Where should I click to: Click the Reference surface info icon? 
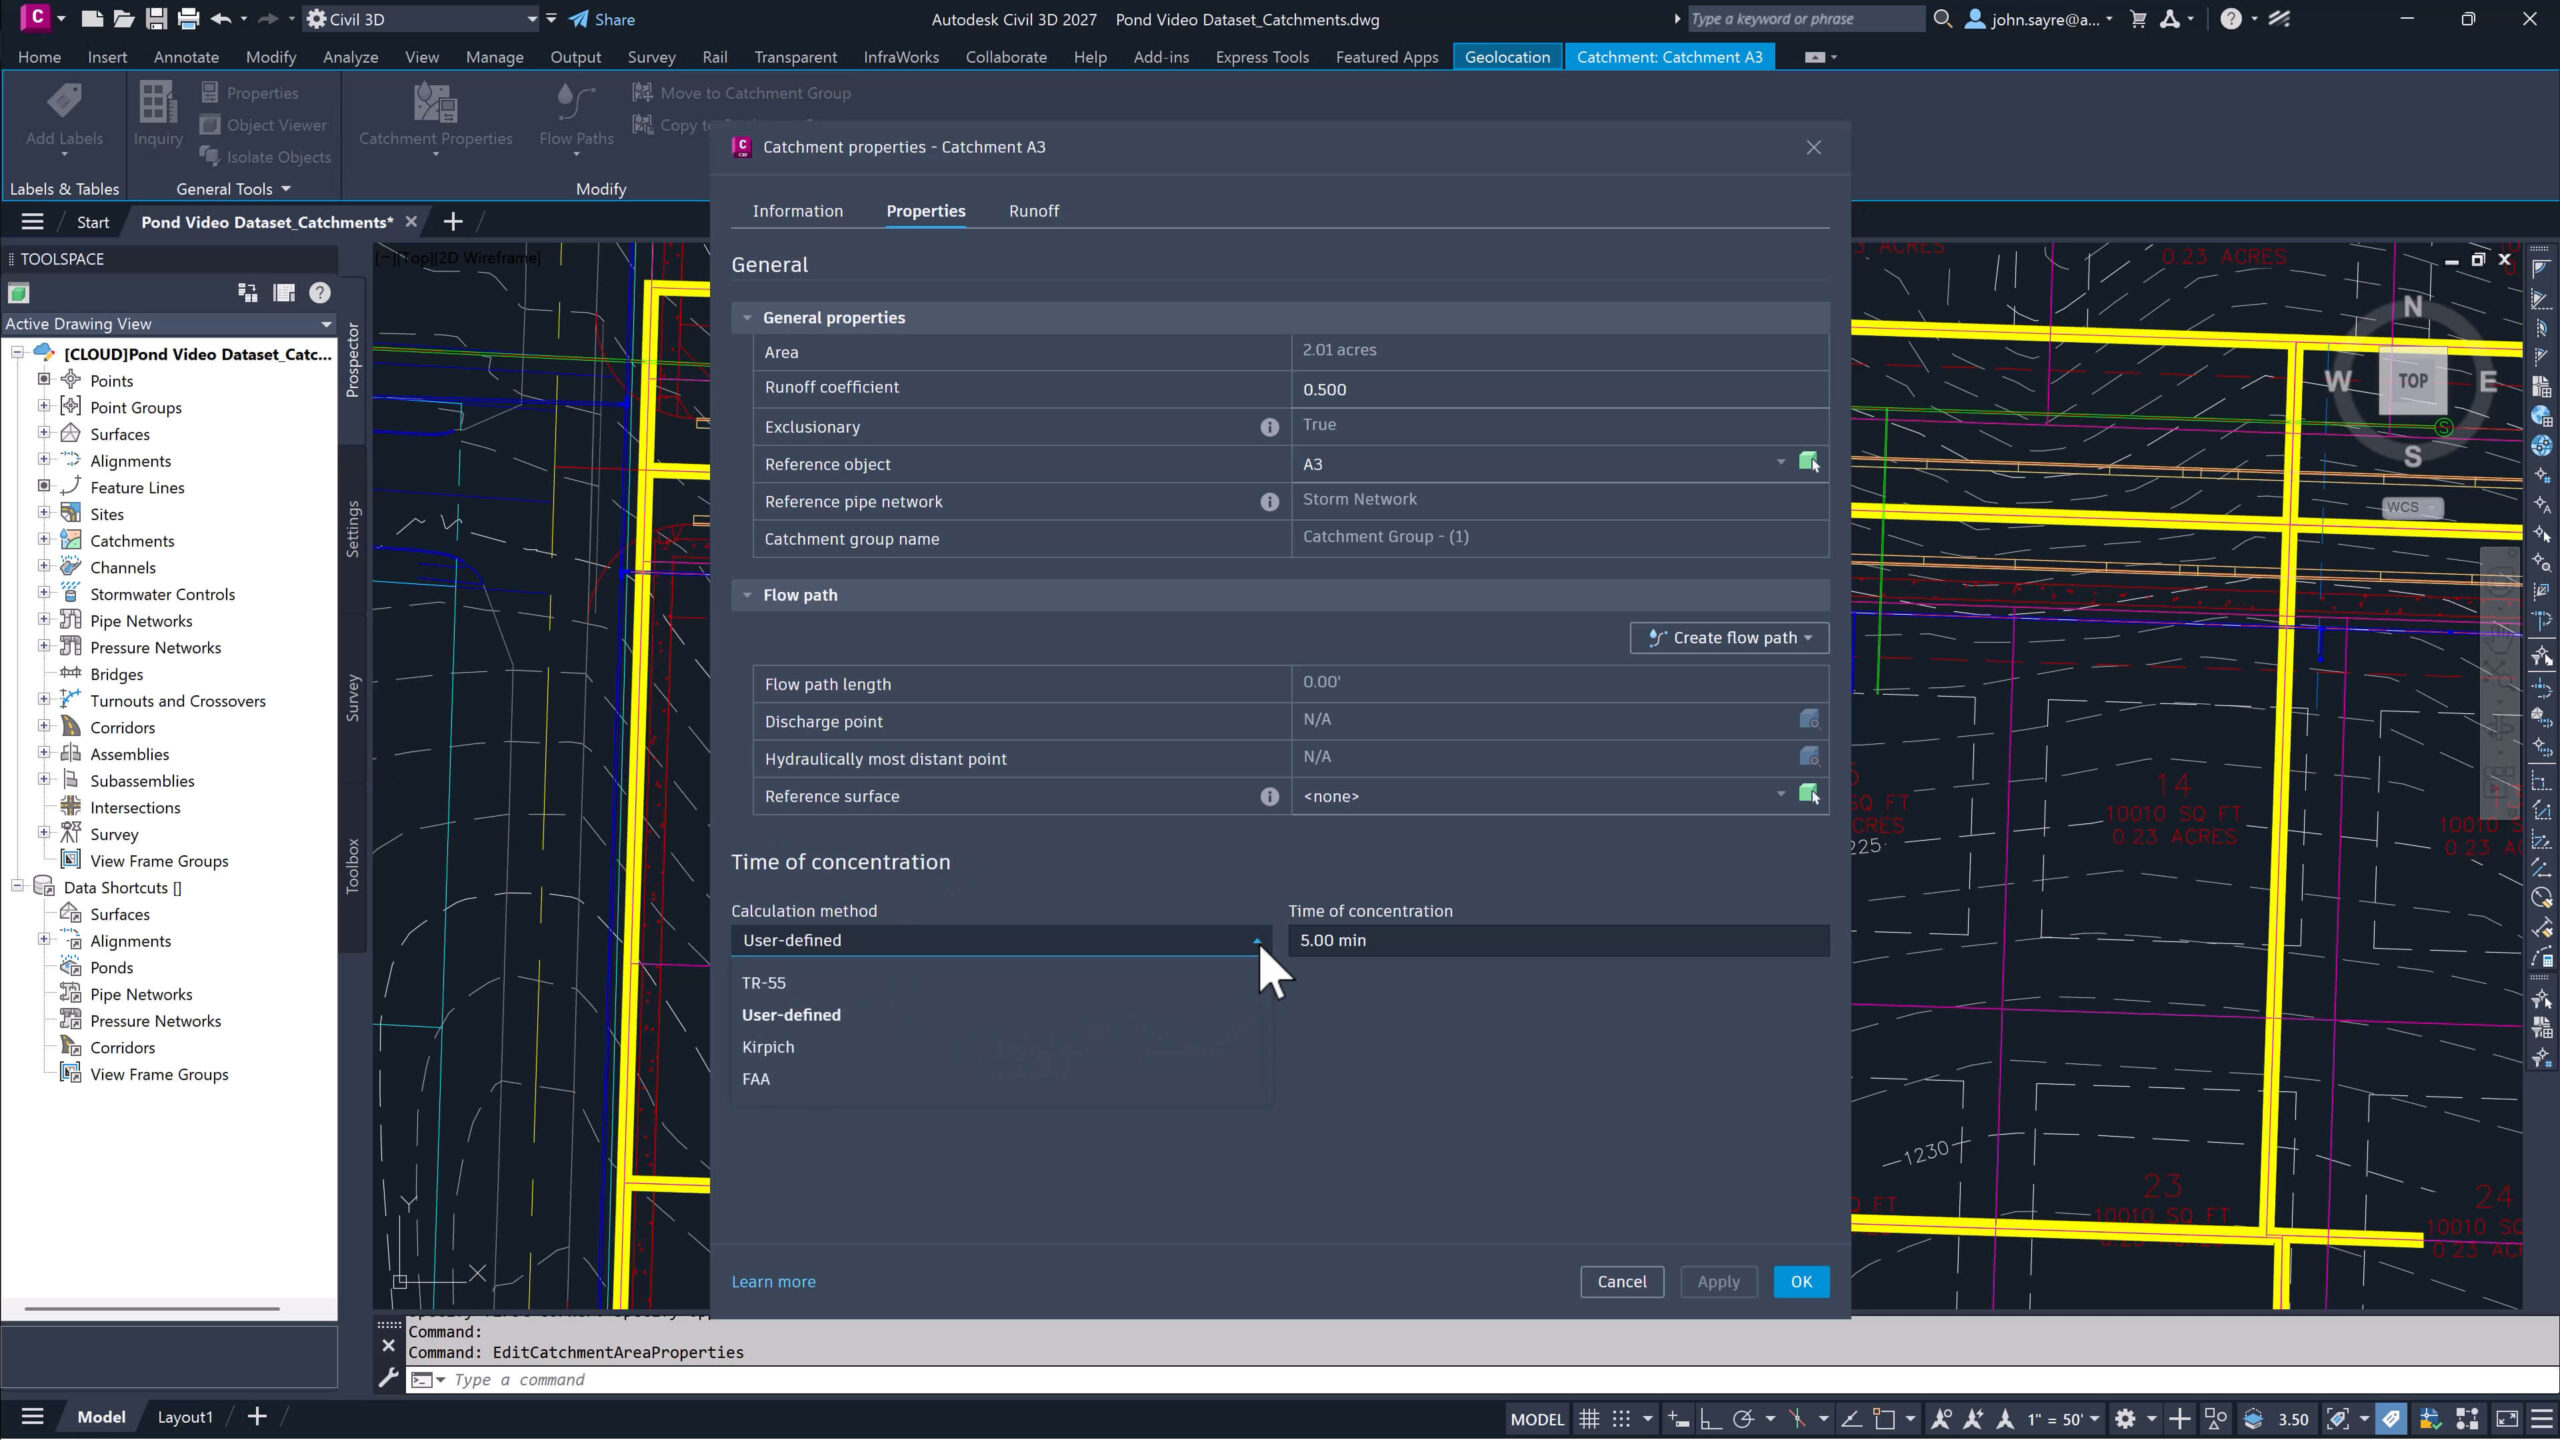coord(1269,797)
